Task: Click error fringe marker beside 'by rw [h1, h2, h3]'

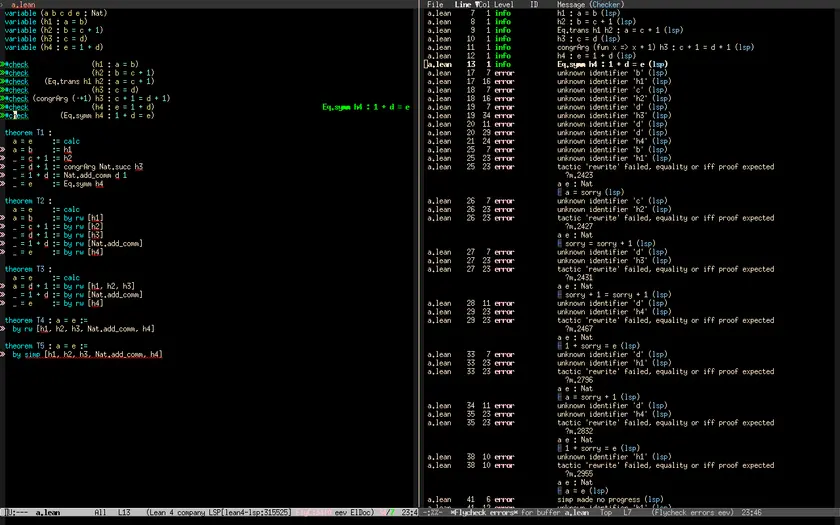Action: coord(3,286)
